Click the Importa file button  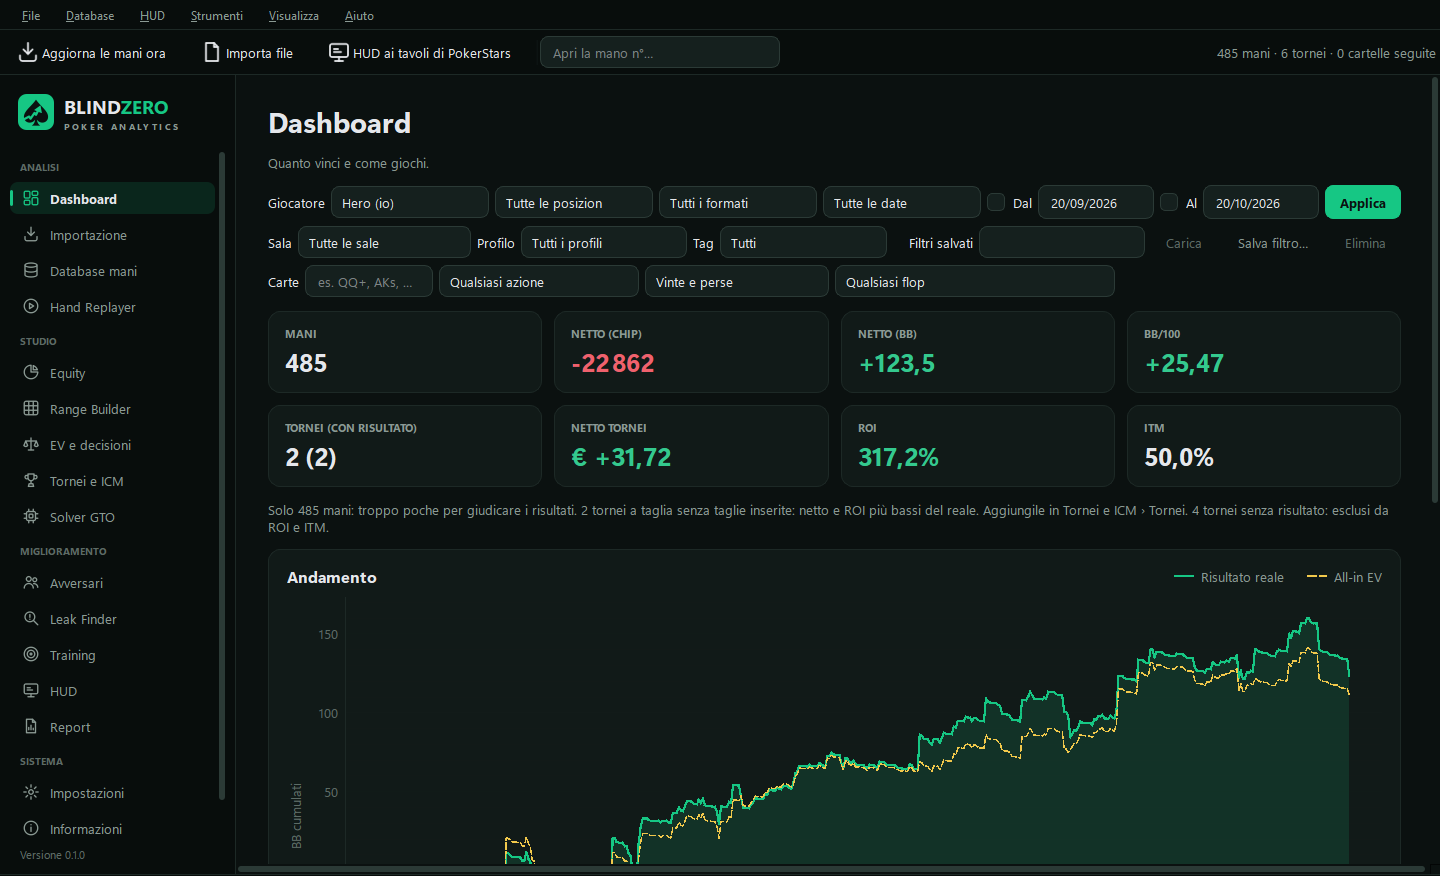(x=249, y=53)
